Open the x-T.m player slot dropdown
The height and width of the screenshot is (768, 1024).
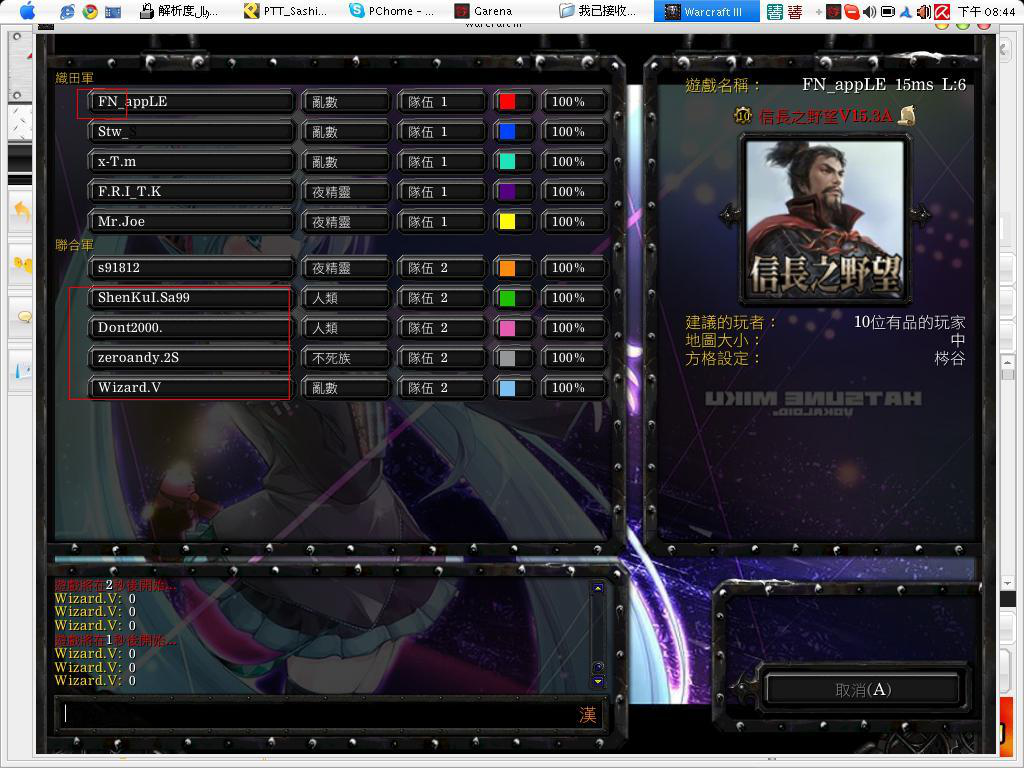click(x=191, y=162)
